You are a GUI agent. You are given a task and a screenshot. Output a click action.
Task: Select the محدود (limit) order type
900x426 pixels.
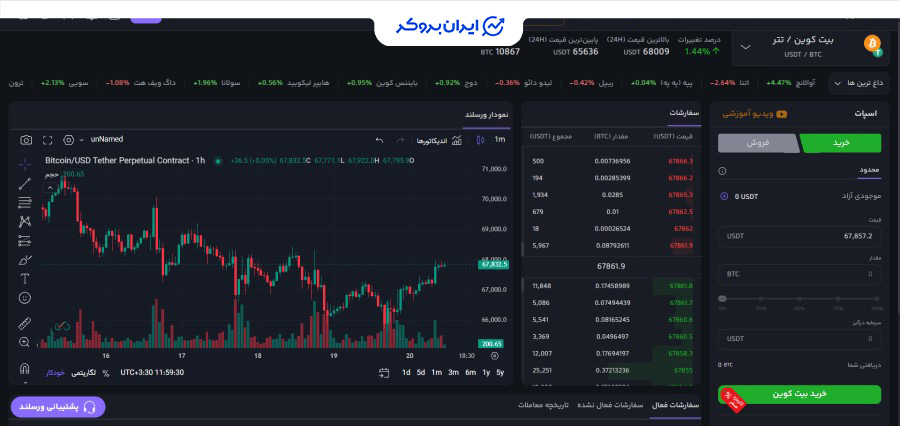pos(870,171)
